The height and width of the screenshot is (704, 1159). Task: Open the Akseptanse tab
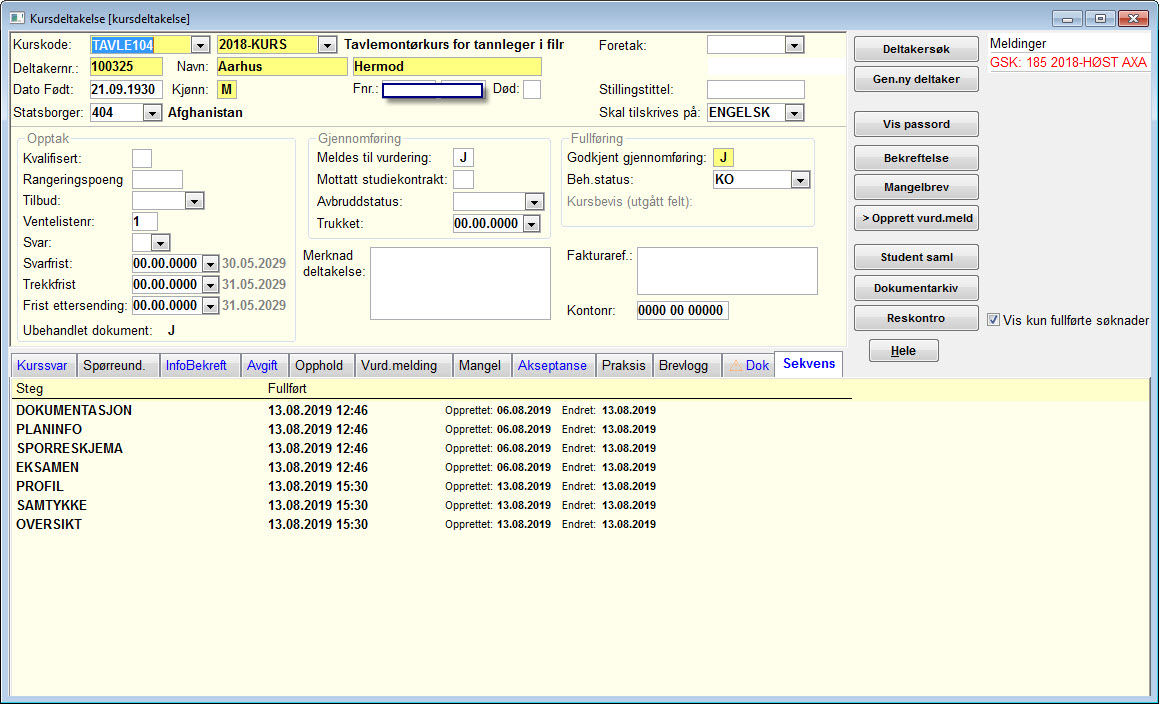point(552,365)
